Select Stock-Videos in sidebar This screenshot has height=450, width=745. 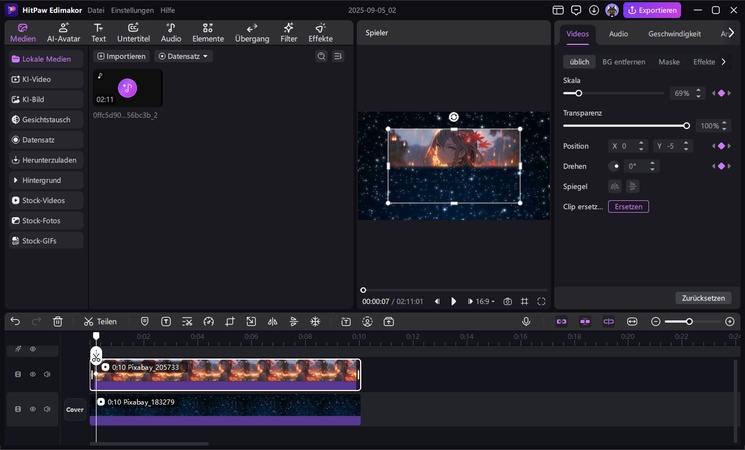(x=46, y=201)
